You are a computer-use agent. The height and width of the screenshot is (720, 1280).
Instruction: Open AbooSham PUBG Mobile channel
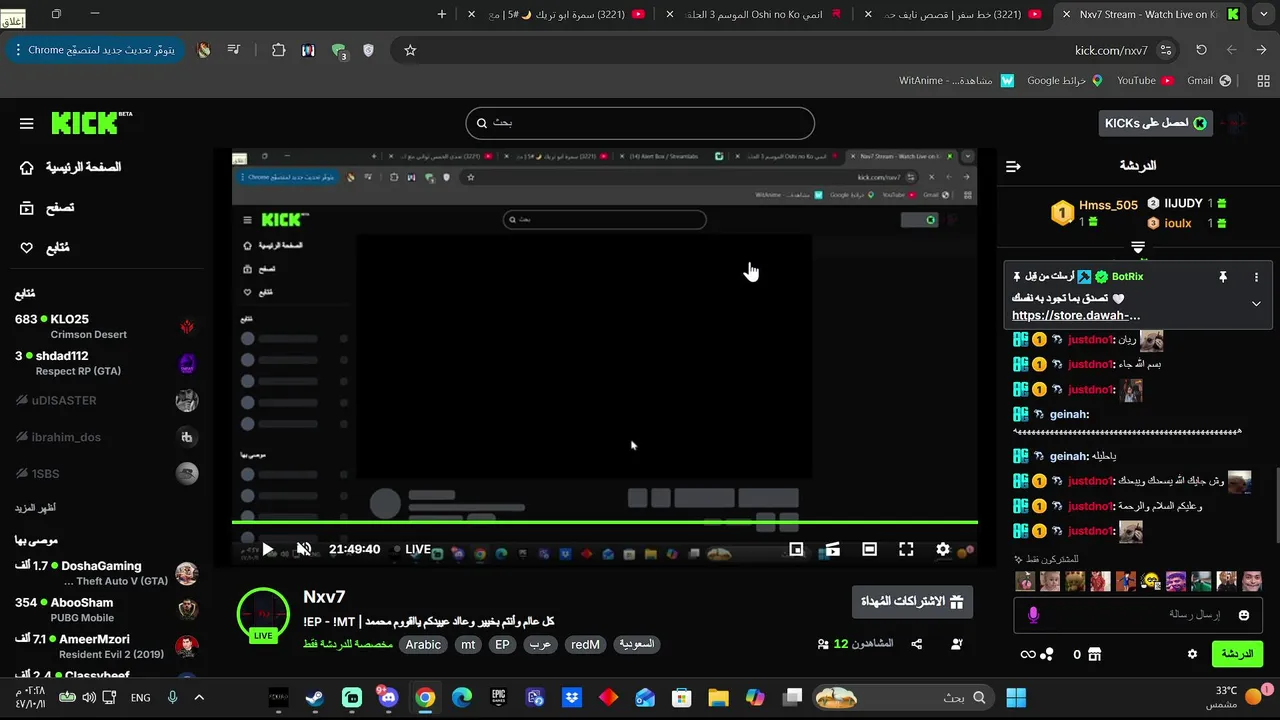point(106,610)
